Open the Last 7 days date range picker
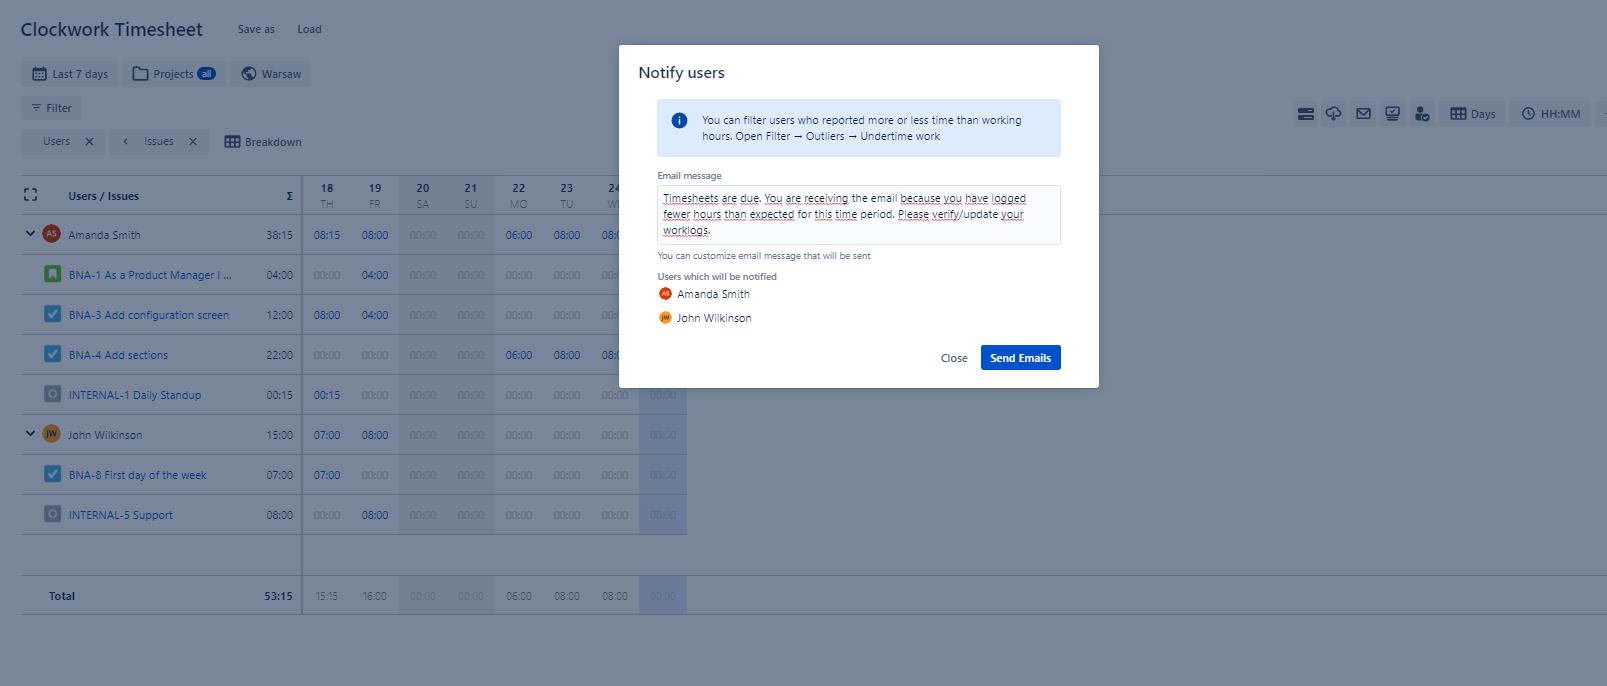1607x686 pixels. (70, 74)
